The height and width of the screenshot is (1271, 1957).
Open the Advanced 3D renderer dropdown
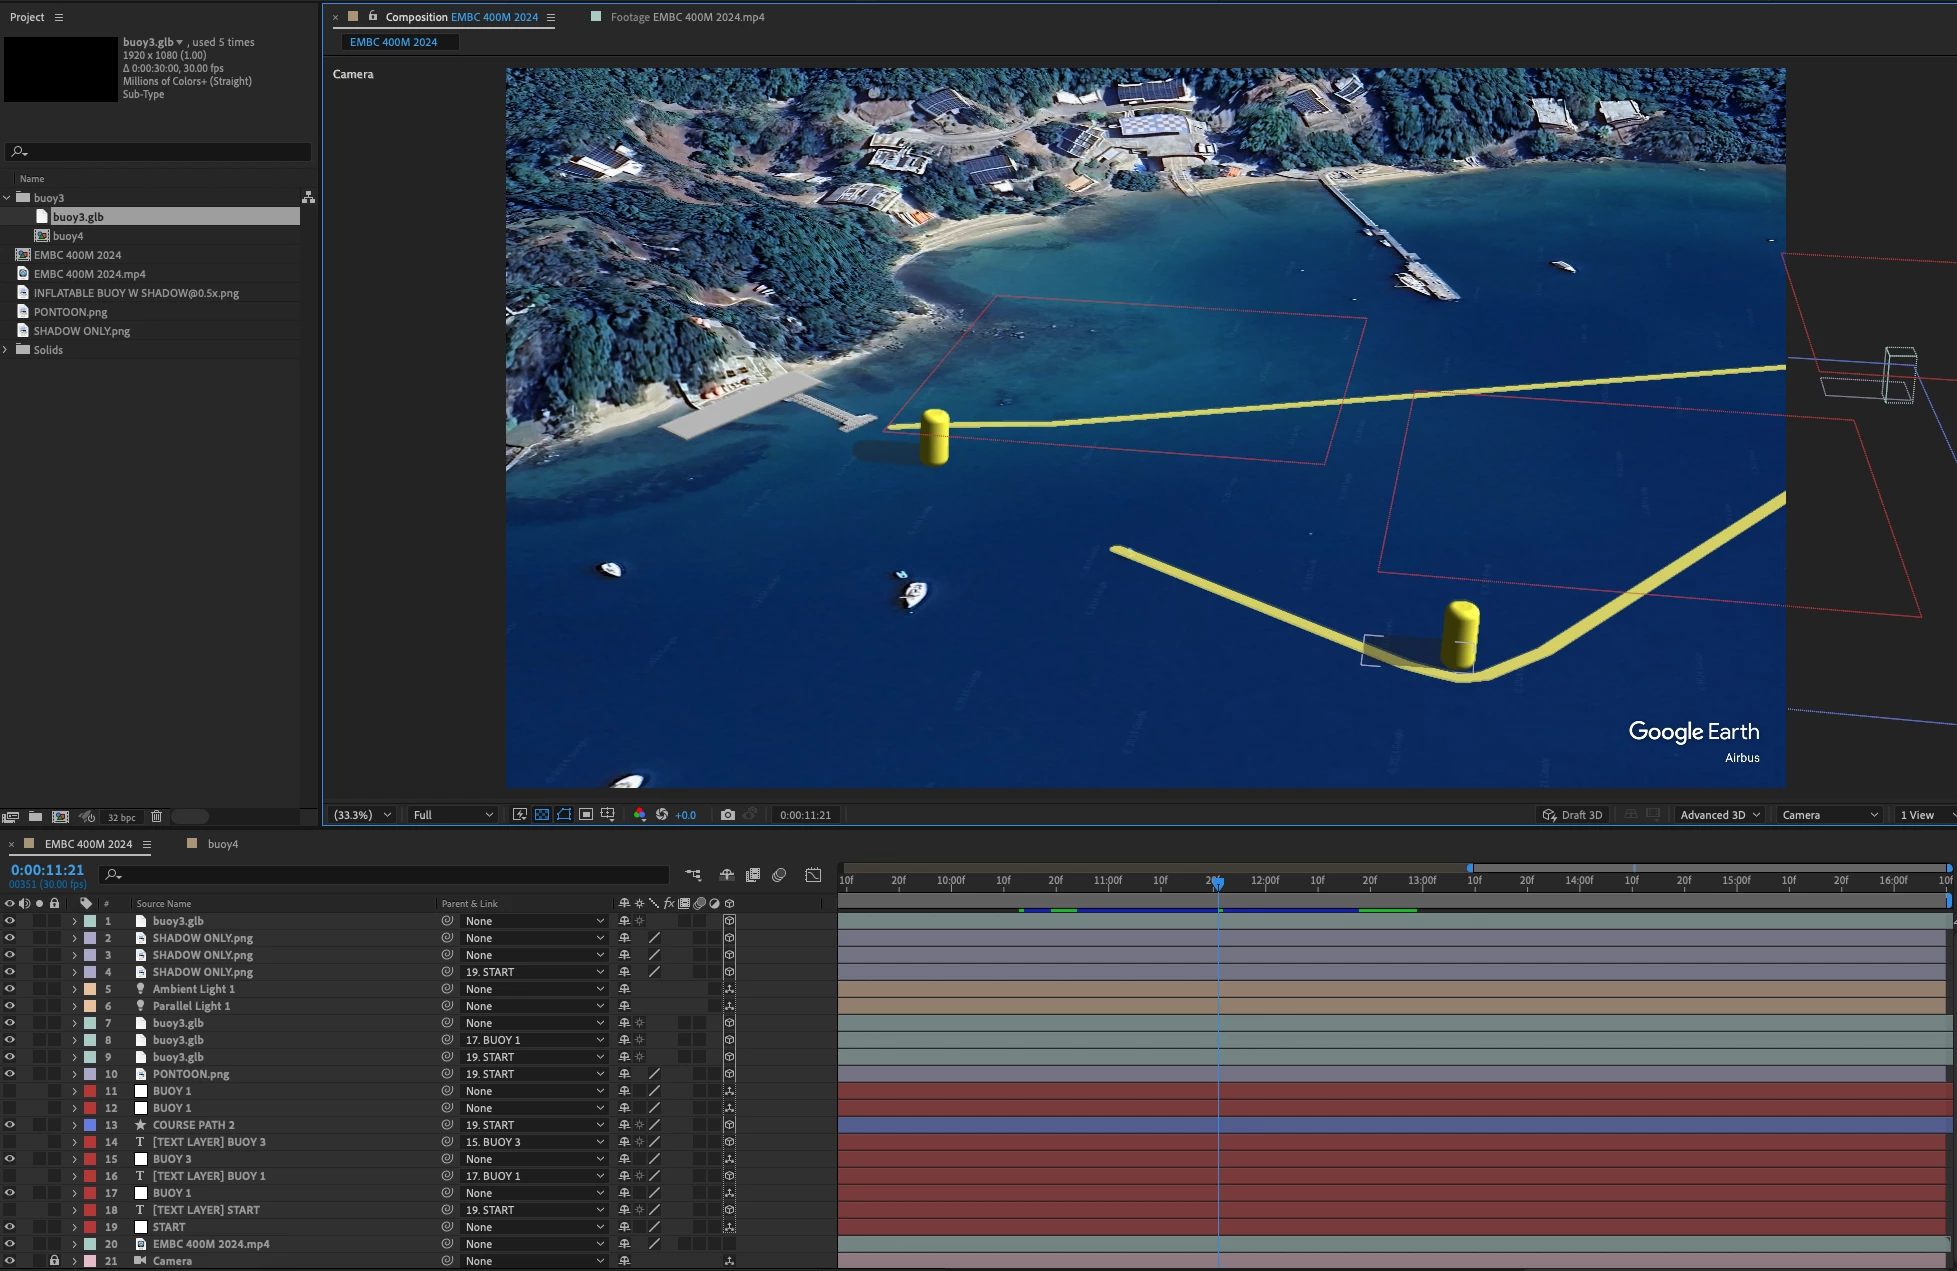pos(1719,815)
